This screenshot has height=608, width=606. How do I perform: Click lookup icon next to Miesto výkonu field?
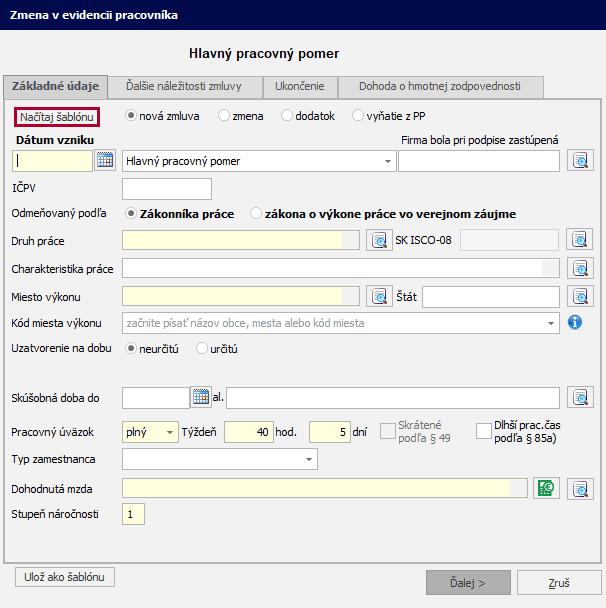(x=378, y=296)
